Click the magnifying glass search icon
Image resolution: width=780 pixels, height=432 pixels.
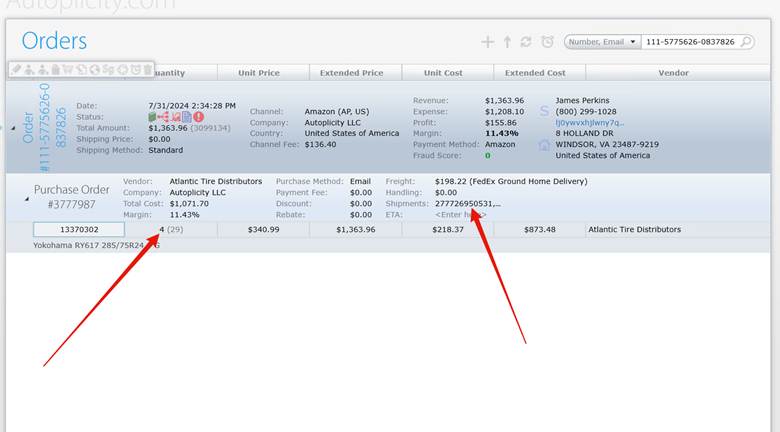point(746,42)
